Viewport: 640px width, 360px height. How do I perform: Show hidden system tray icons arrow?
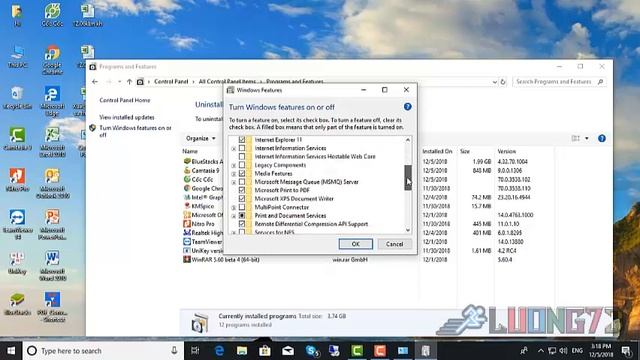pyautogui.click(x=540, y=351)
